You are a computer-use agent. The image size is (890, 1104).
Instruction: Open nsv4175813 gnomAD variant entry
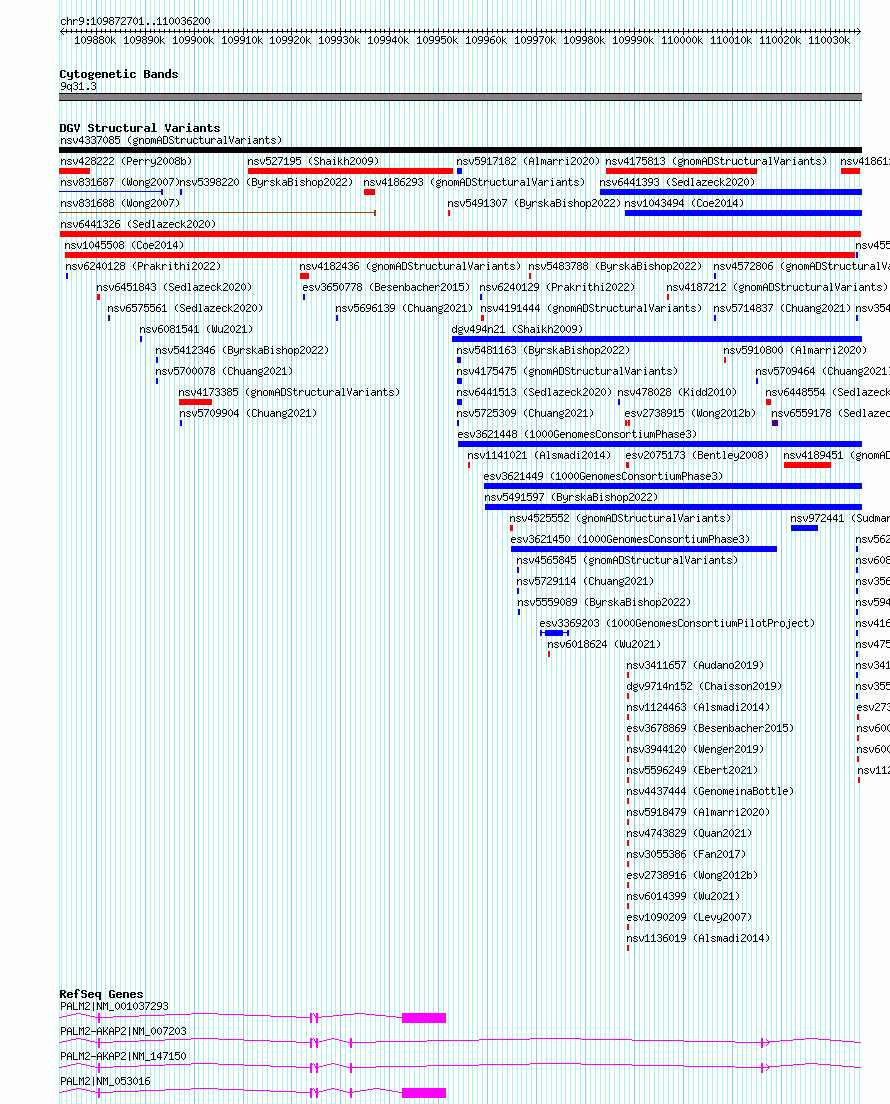pos(716,162)
